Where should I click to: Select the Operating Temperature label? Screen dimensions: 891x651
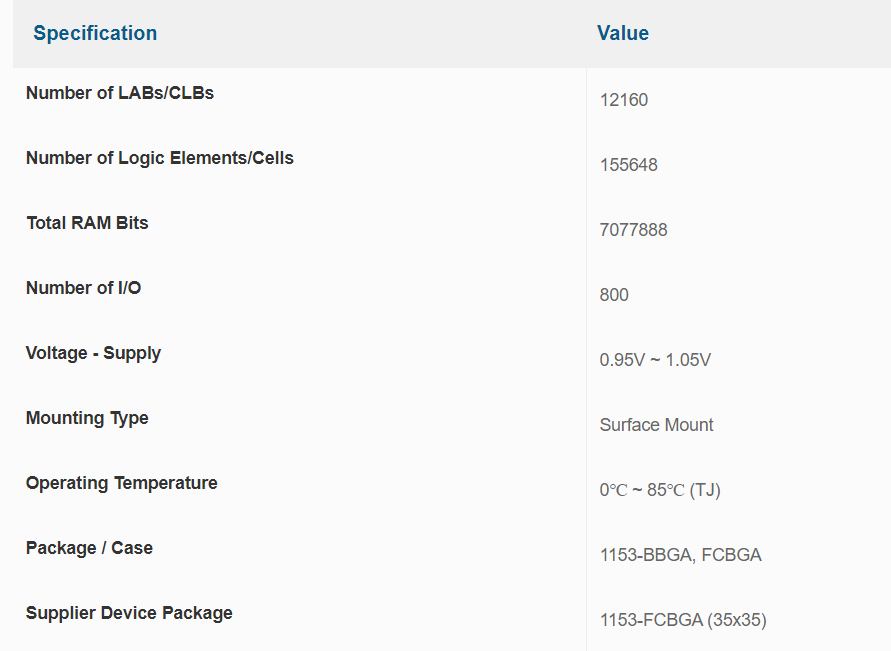pos(122,483)
